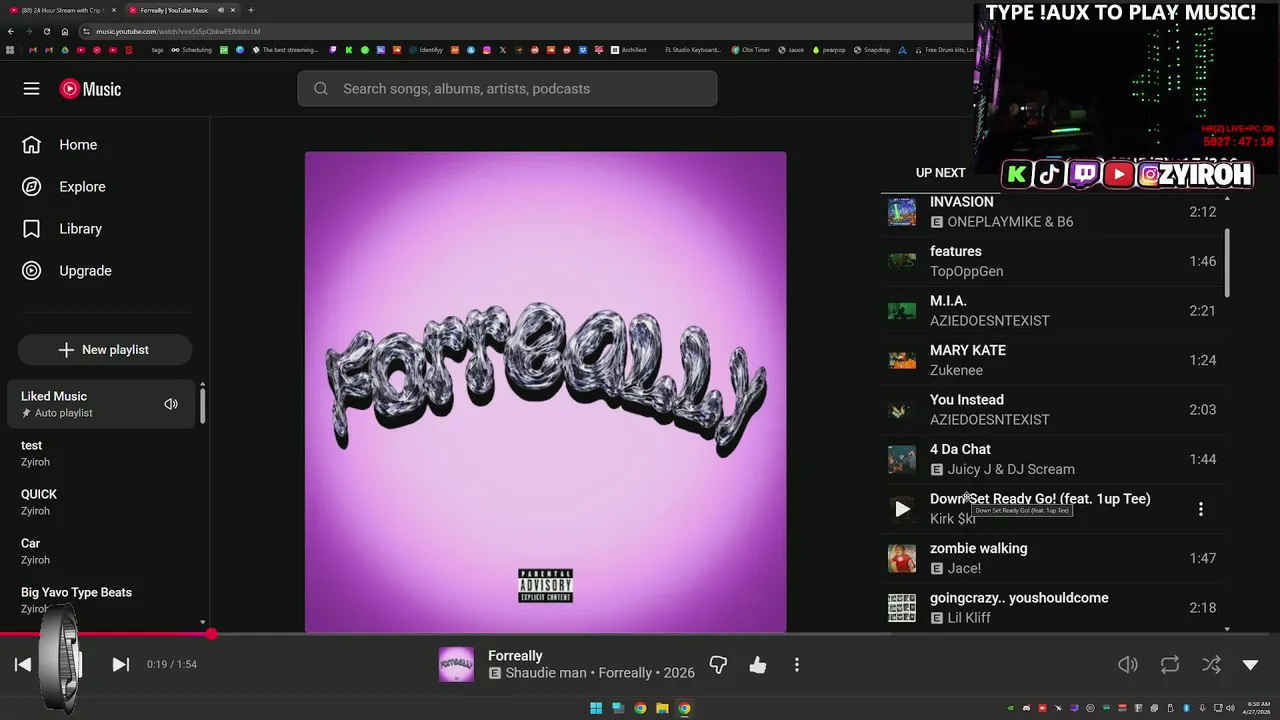Open three-dot menu for Down Set Ready Go!
Viewport: 1280px width, 720px height.
coord(1200,509)
